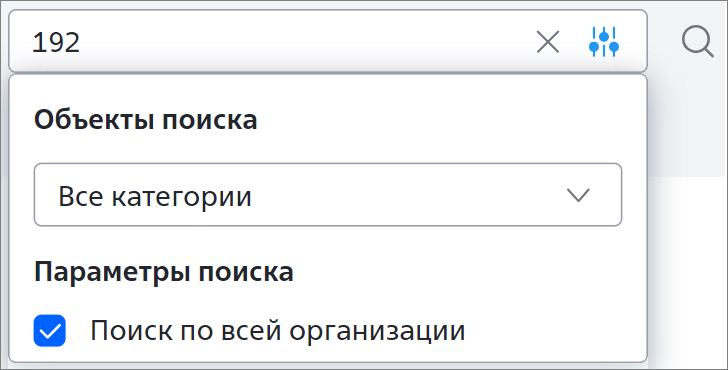The width and height of the screenshot is (728, 370).
Task: Run the search with the magnifier icon
Action: pos(697,42)
